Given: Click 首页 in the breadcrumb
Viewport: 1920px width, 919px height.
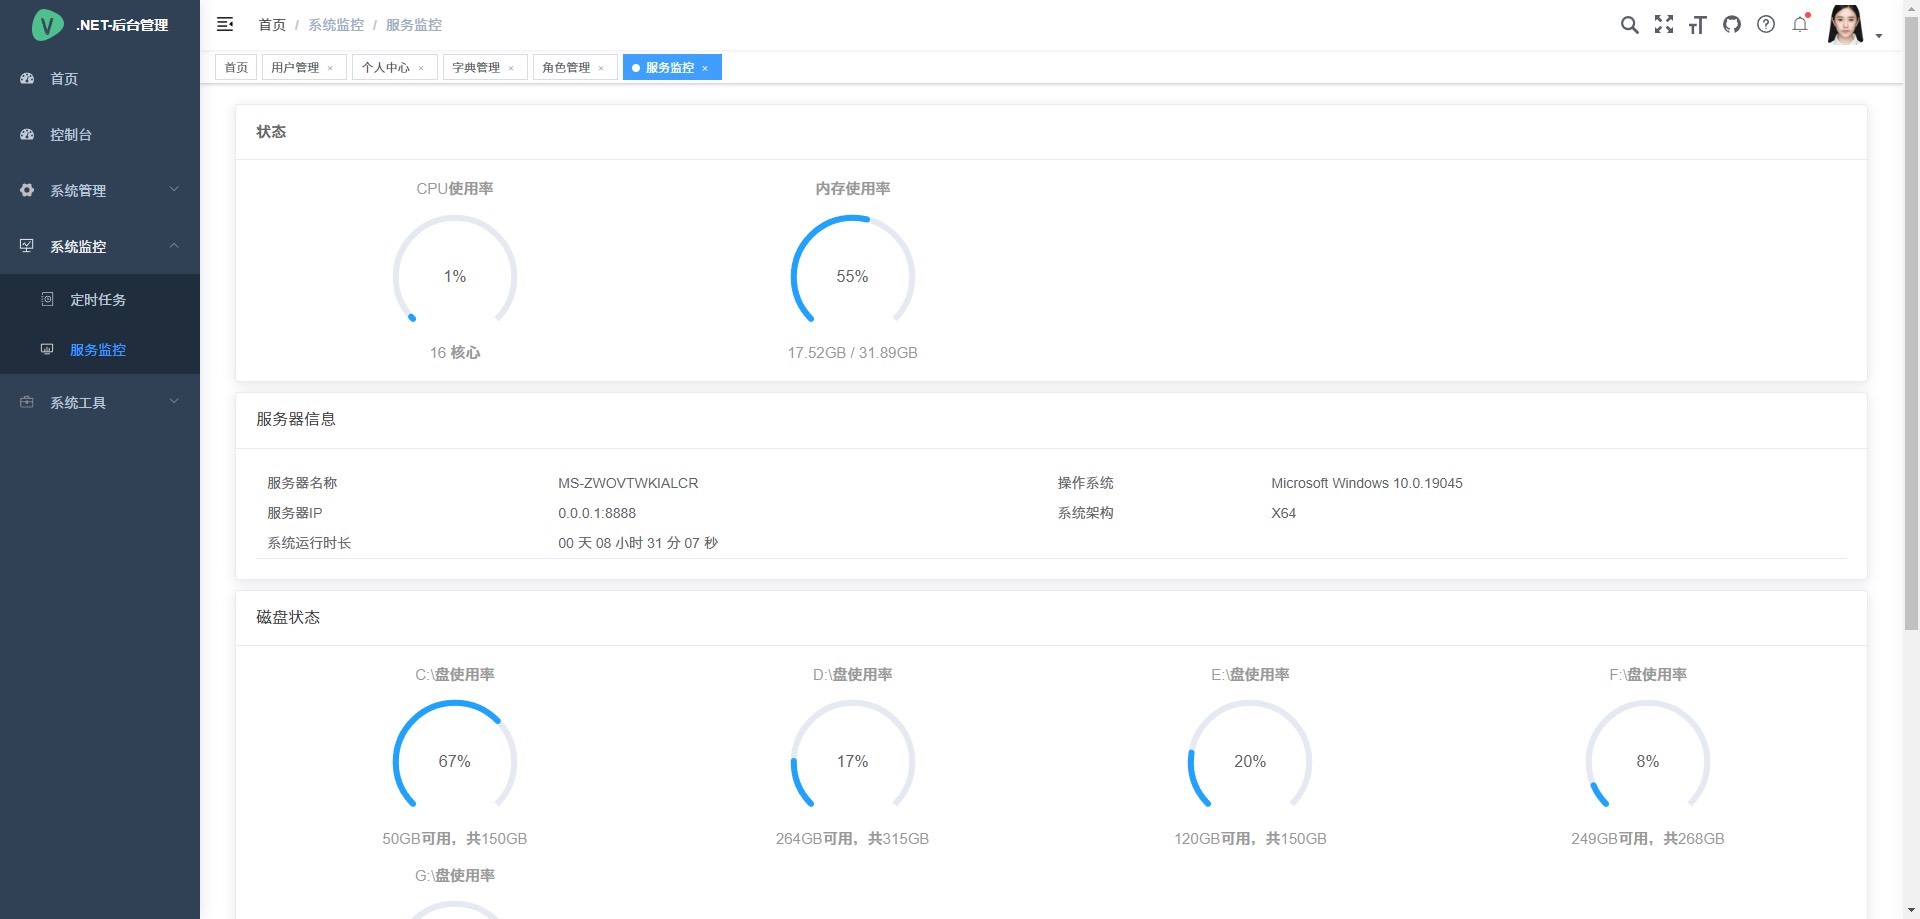Looking at the screenshot, I should (272, 25).
